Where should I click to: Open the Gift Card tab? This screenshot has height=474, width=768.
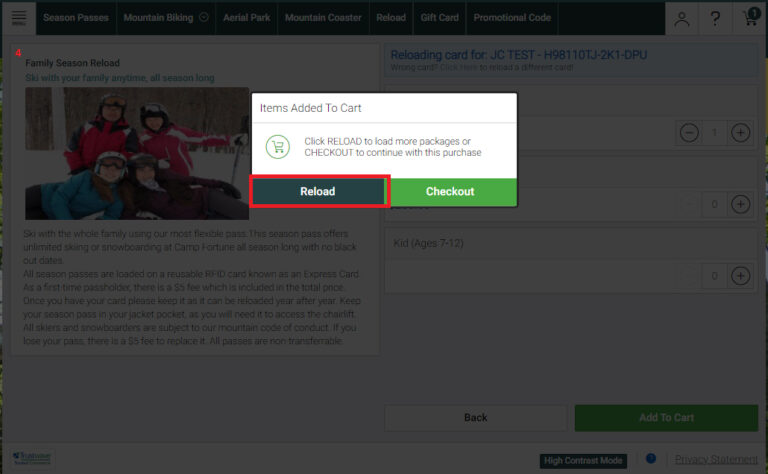coord(439,18)
